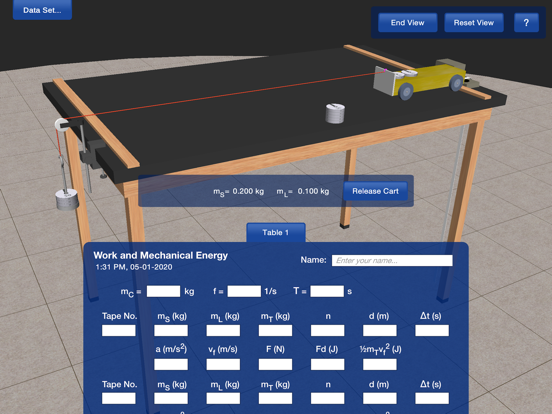Click the Work and Mechanical Energy title

pos(161,255)
